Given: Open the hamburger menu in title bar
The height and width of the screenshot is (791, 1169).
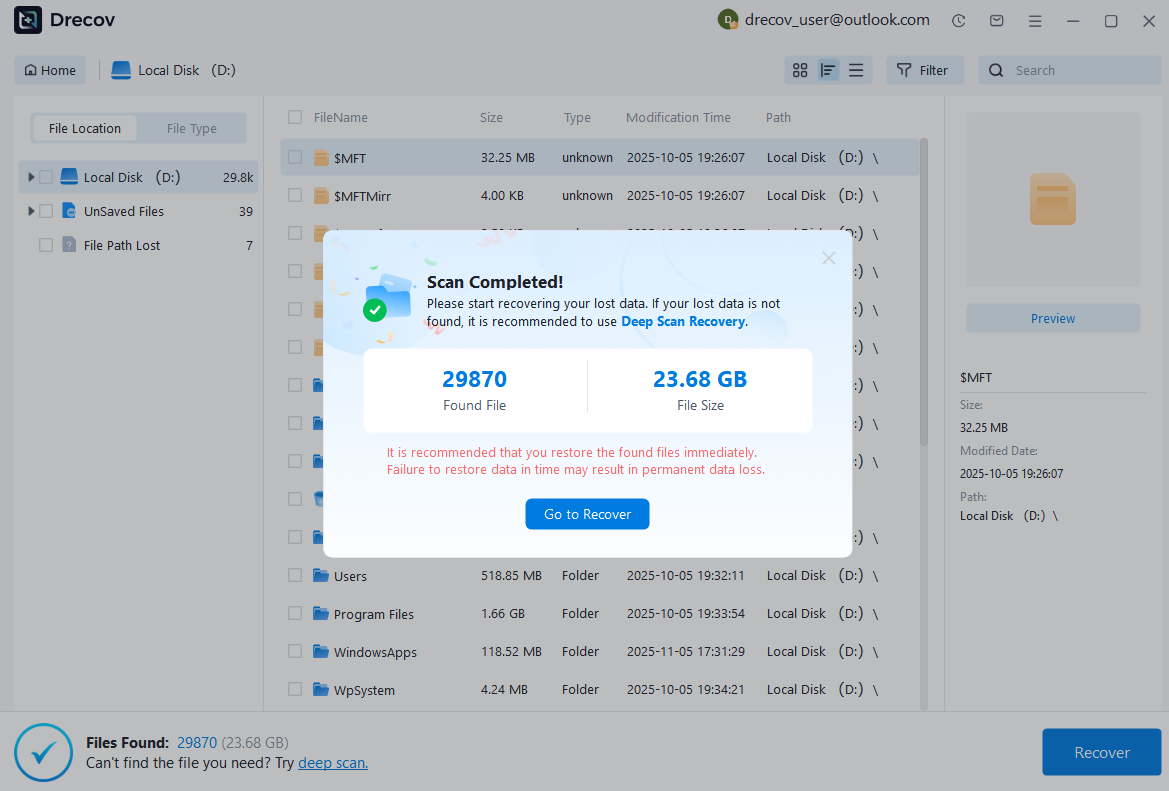Looking at the screenshot, I should [1034, 20].
